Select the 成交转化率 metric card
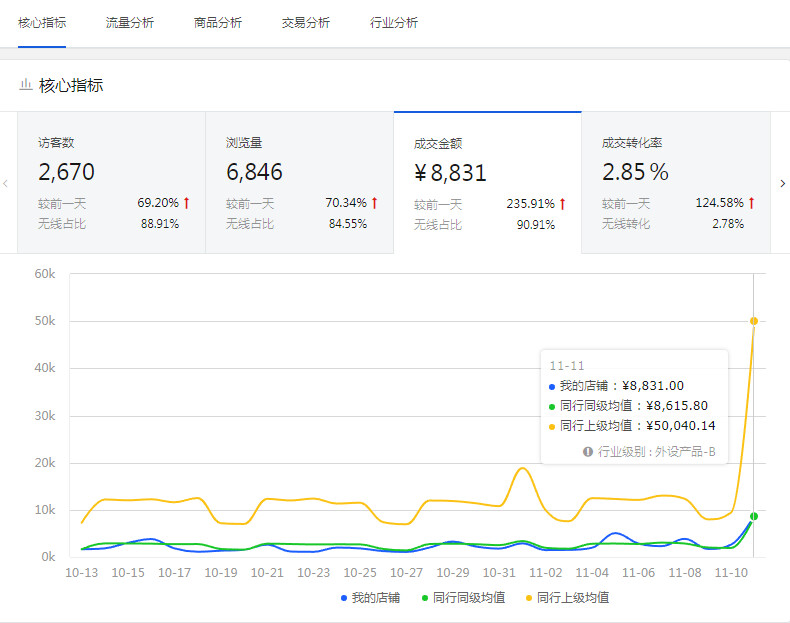The width and height of the screenshot is (790, 623). (675, 182)
